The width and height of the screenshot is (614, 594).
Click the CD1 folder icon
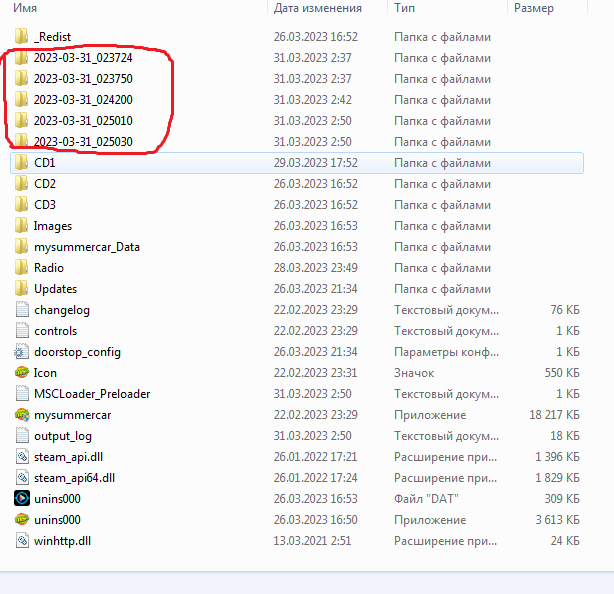pos(22,162)
